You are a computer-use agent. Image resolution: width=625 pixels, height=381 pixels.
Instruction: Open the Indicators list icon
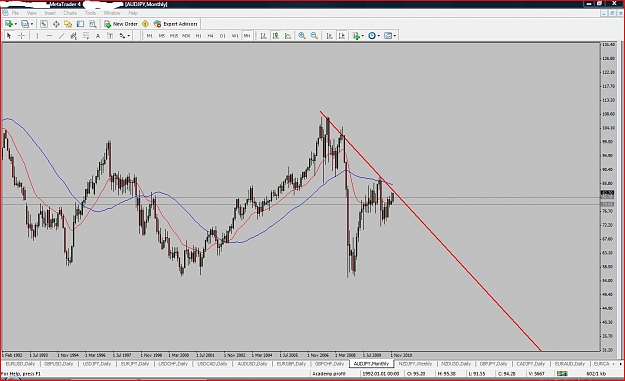point(356,36)
